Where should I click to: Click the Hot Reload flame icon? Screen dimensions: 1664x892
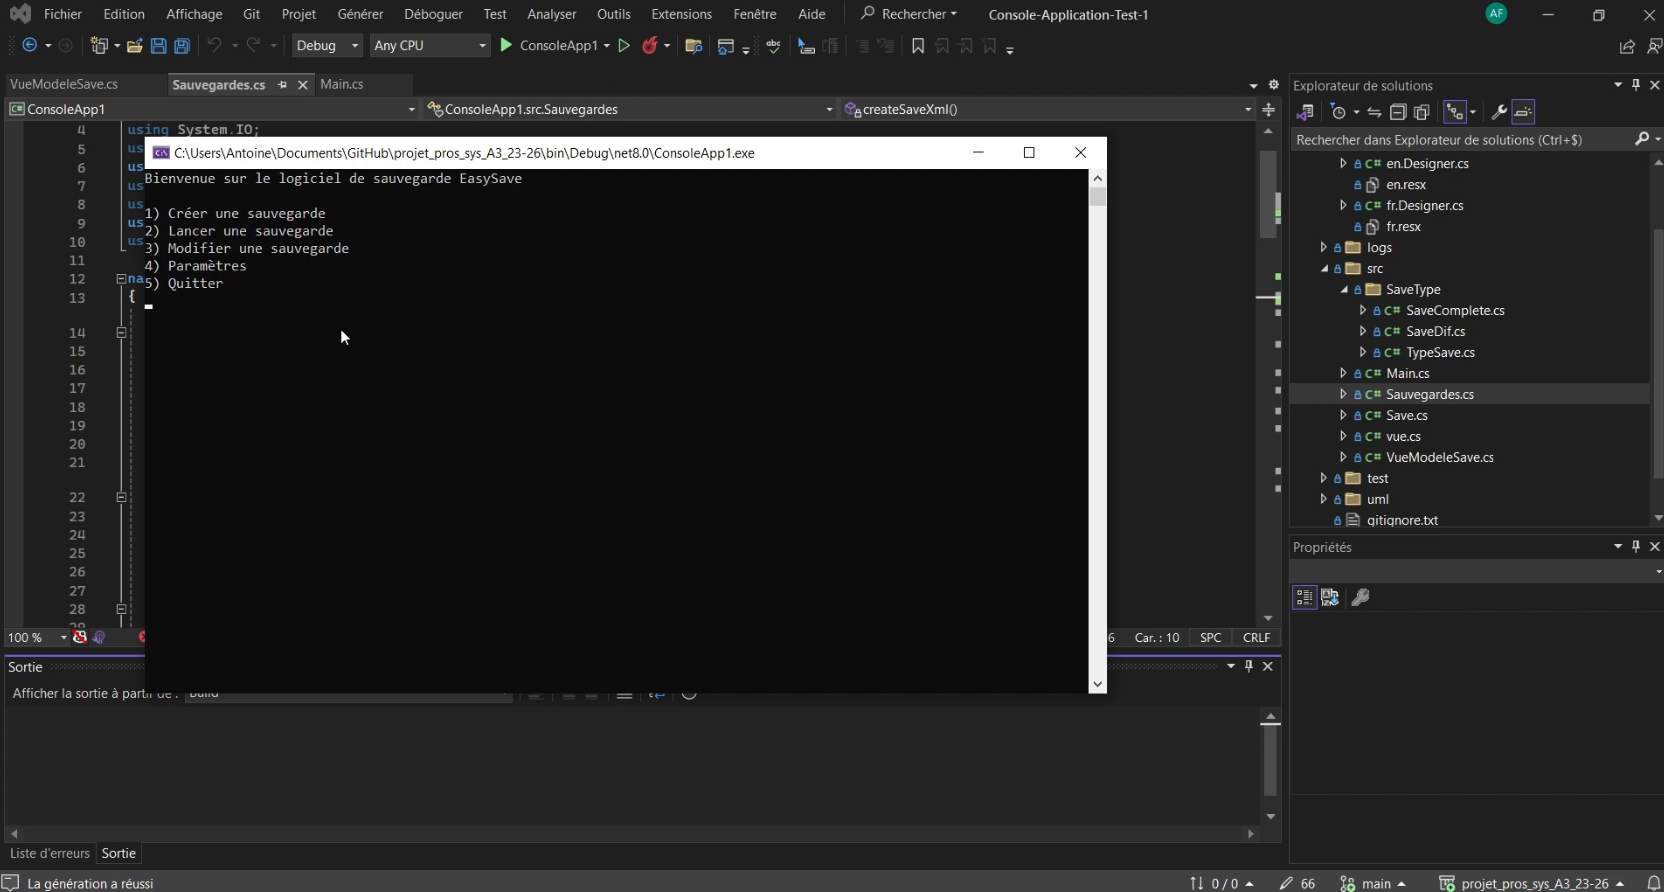pos(650,46)
